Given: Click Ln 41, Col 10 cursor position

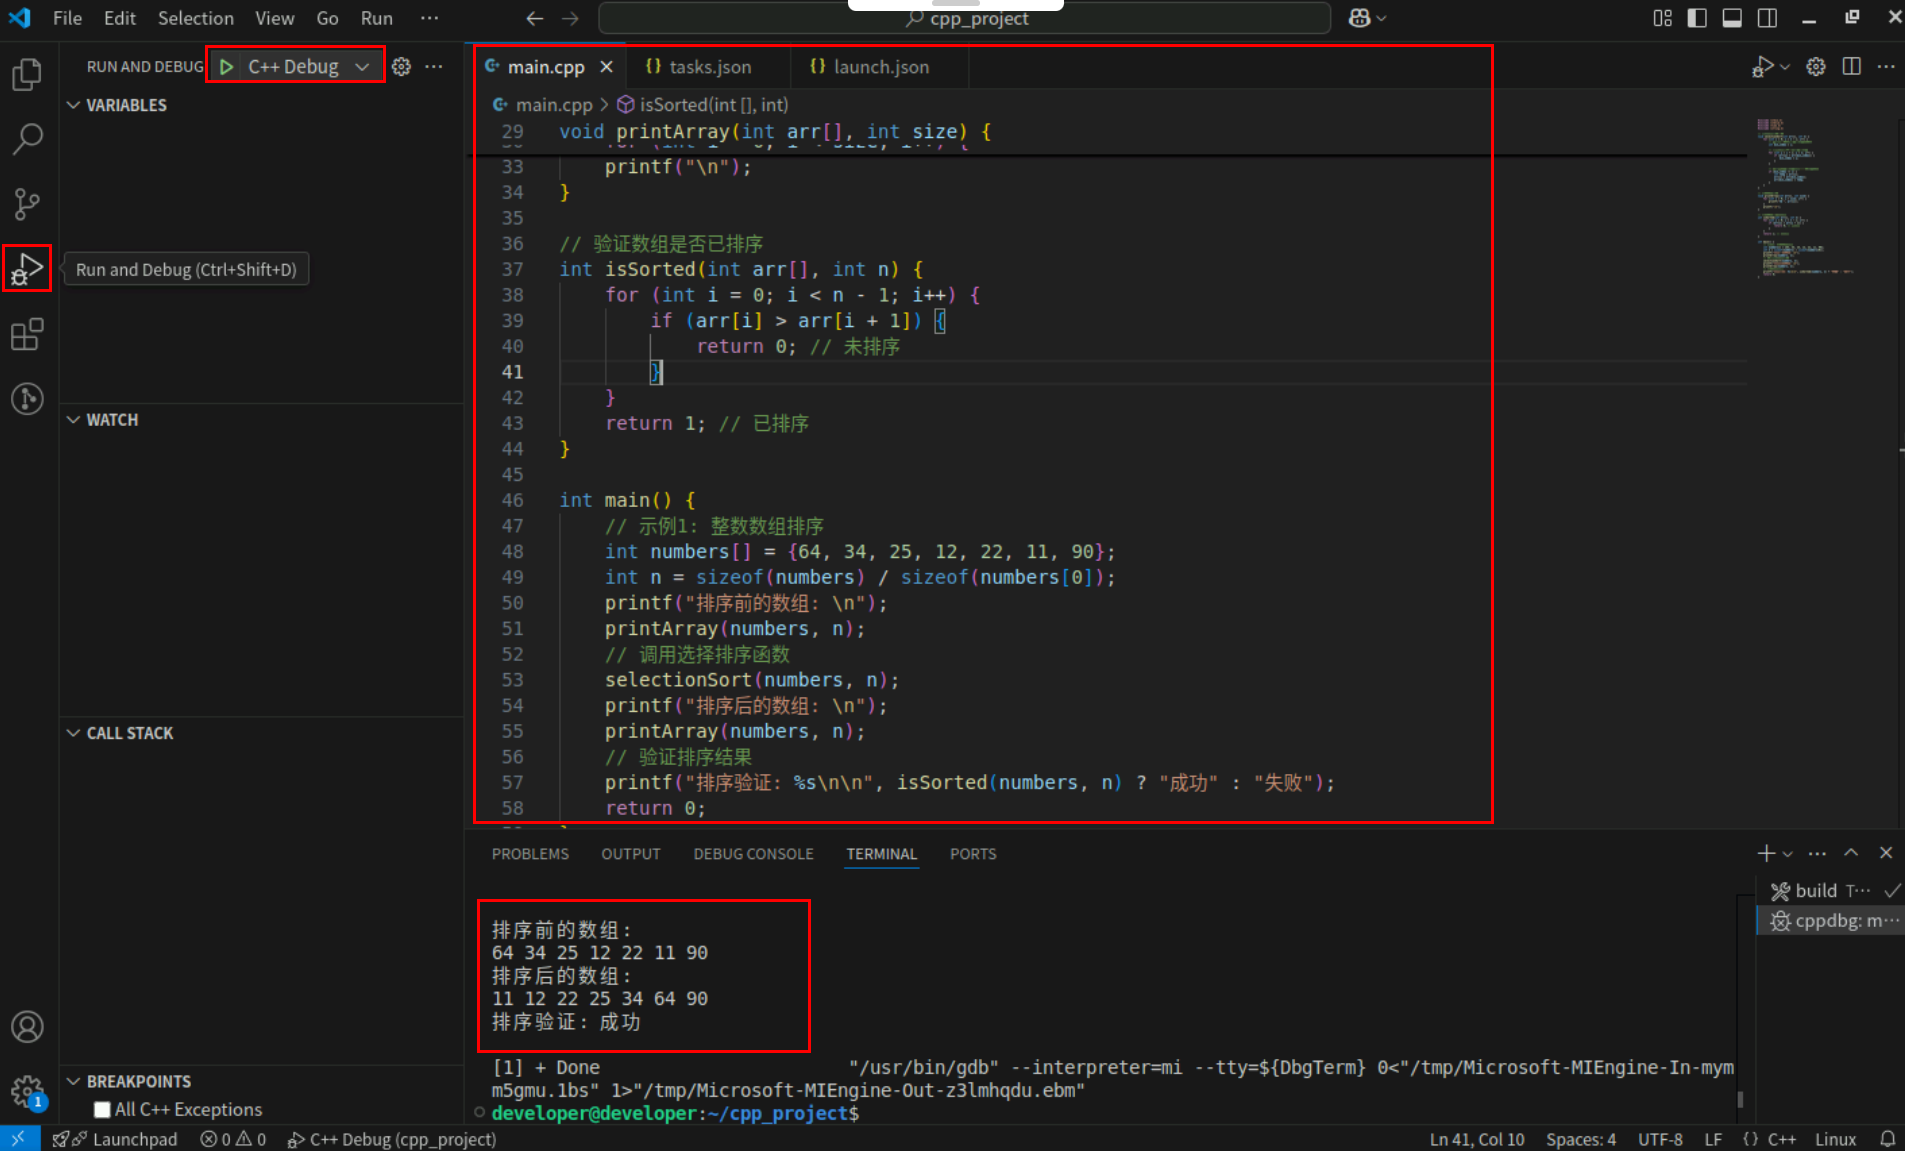Looking at the screenshot, I should click(x=1477, y=1139).
